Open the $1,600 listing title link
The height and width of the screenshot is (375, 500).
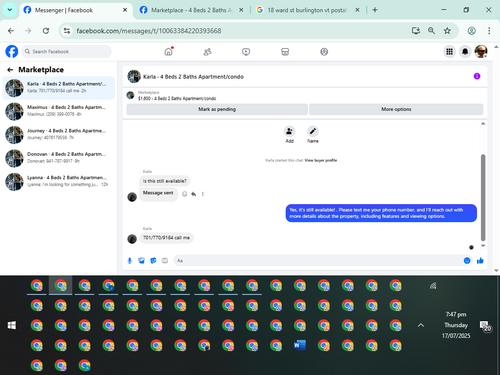pyautogui.click(x=177, y=98)
